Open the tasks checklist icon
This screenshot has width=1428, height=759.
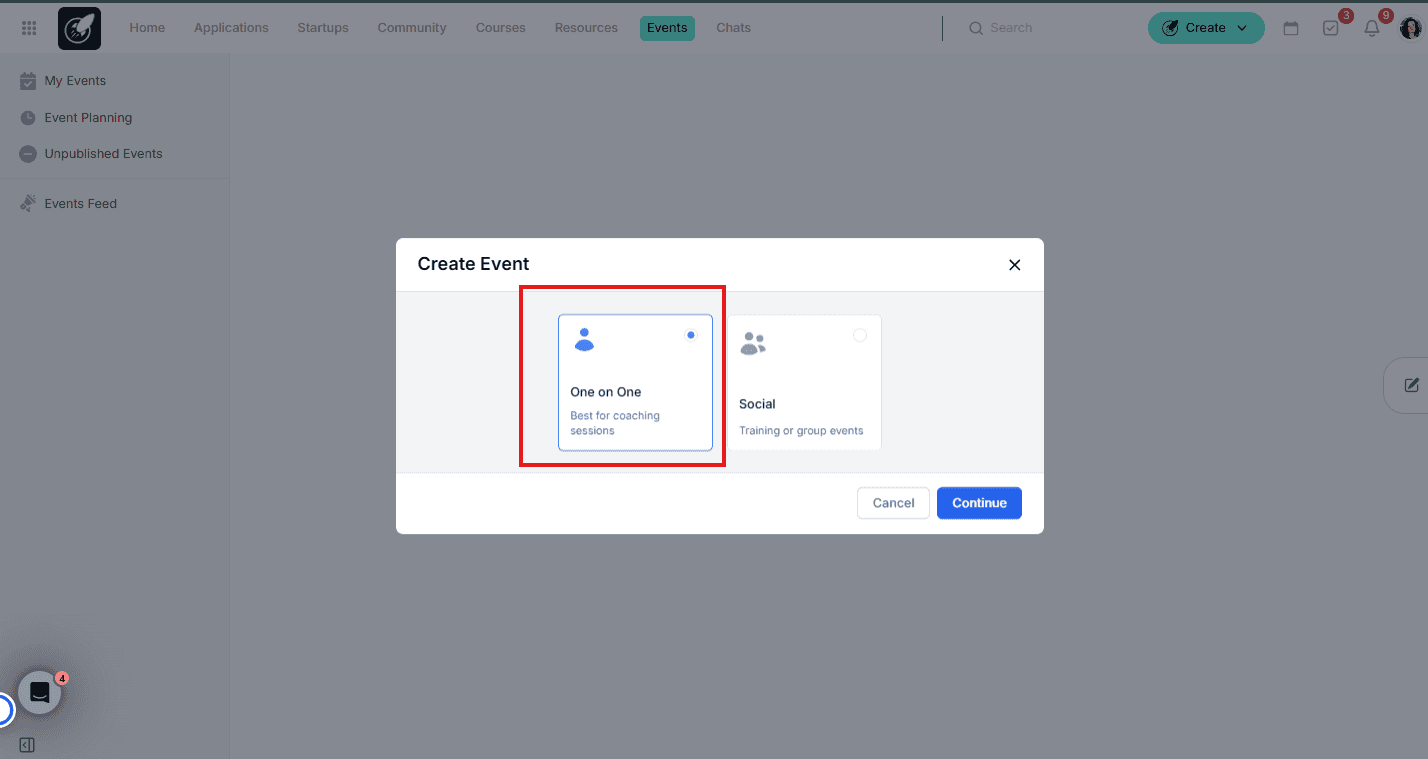[1331, 28]
